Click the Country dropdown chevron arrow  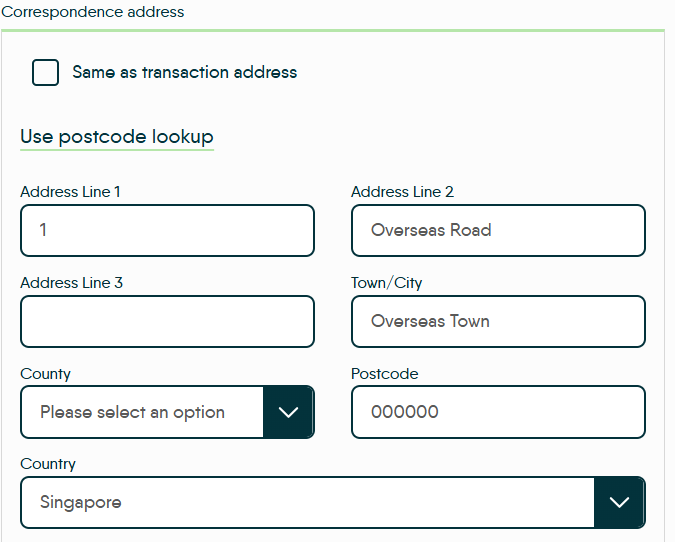[x=619, y=502]
